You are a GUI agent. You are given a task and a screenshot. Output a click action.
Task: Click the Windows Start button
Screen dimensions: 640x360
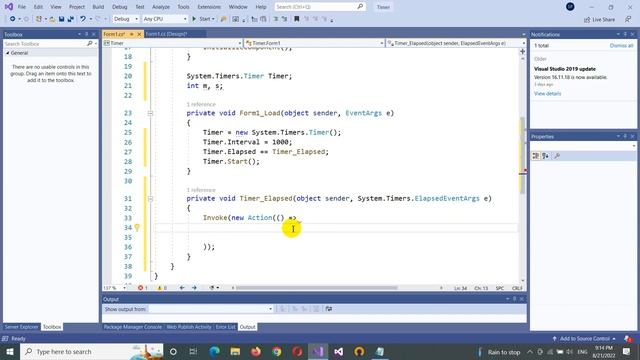pos(10,351)
